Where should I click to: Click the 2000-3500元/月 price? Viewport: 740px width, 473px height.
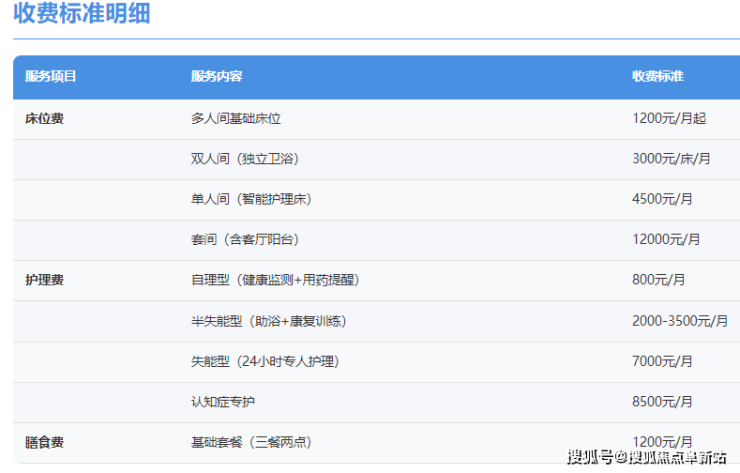pos(680,321)
